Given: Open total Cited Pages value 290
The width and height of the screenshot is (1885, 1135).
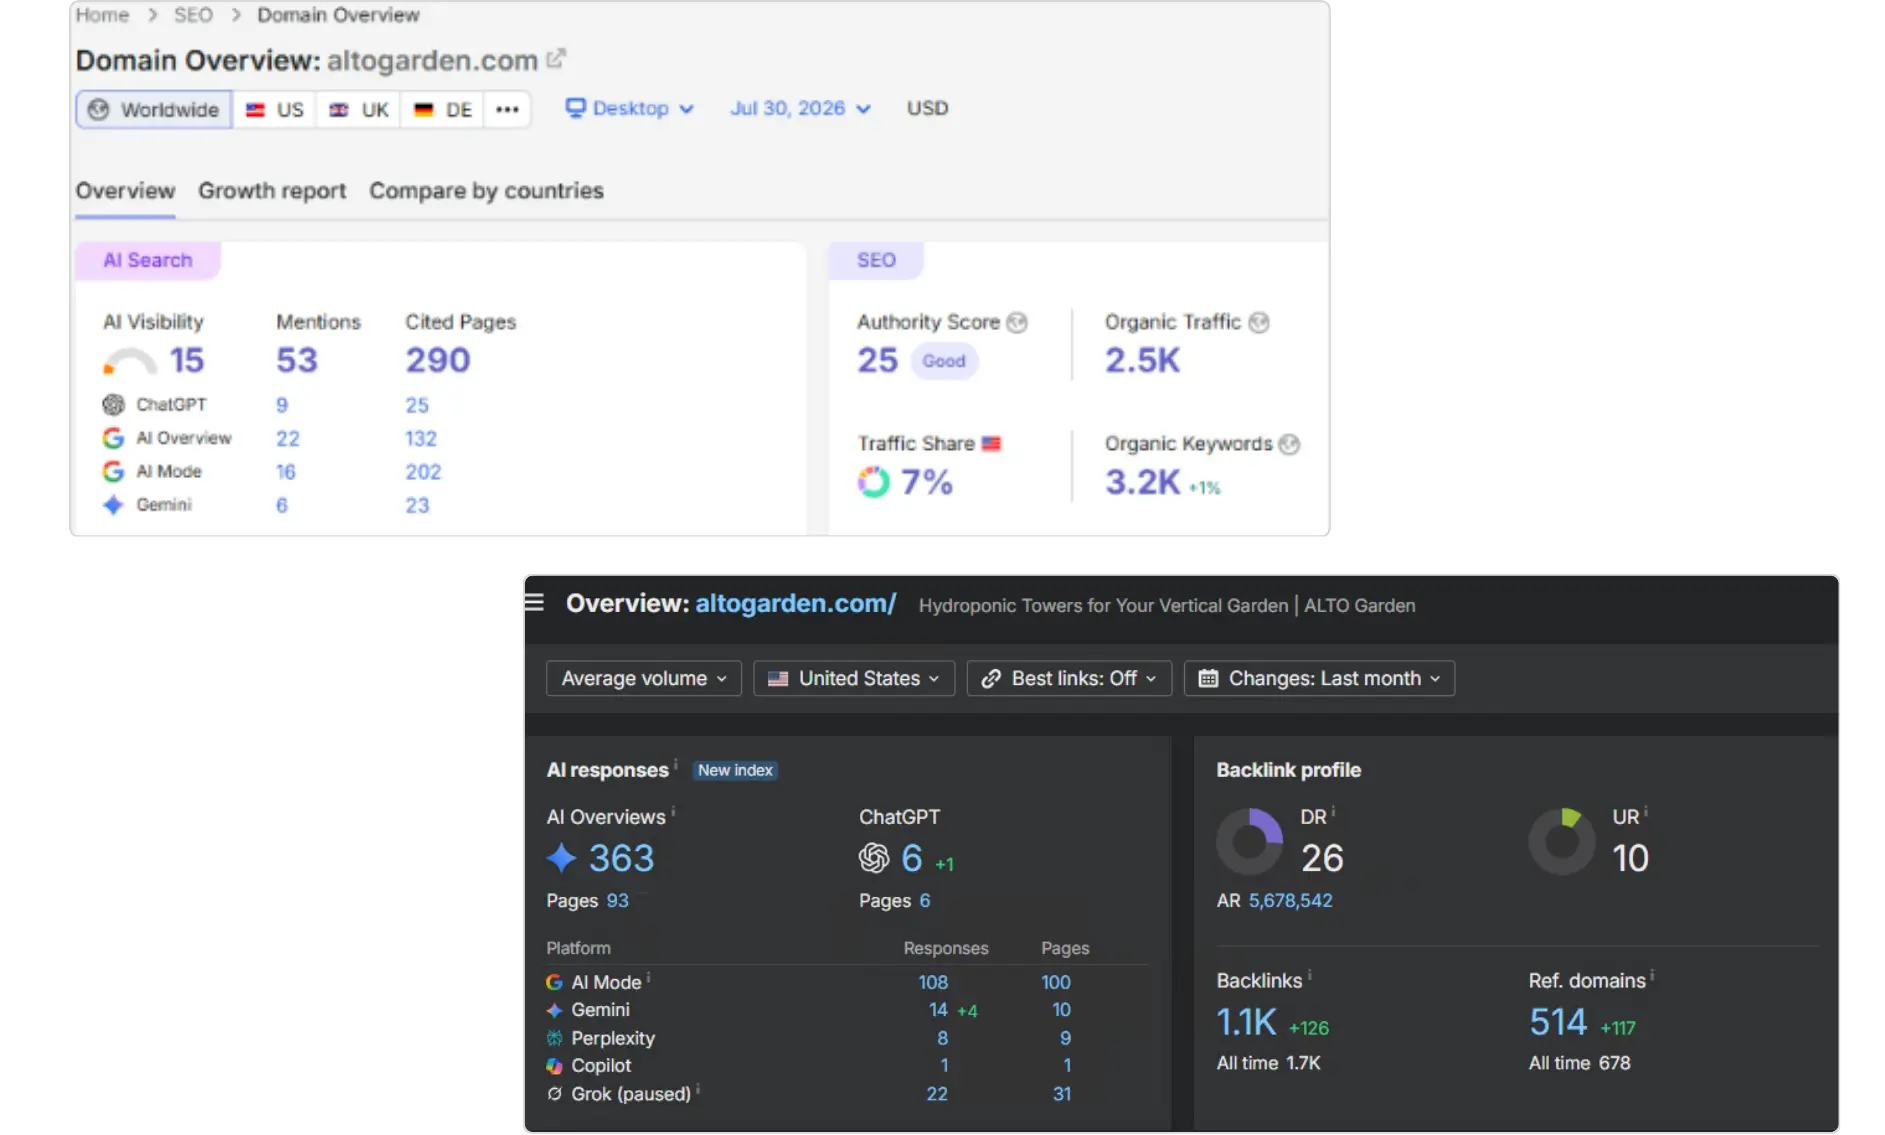Looking at the screenshot, I should tap(438, 360).
